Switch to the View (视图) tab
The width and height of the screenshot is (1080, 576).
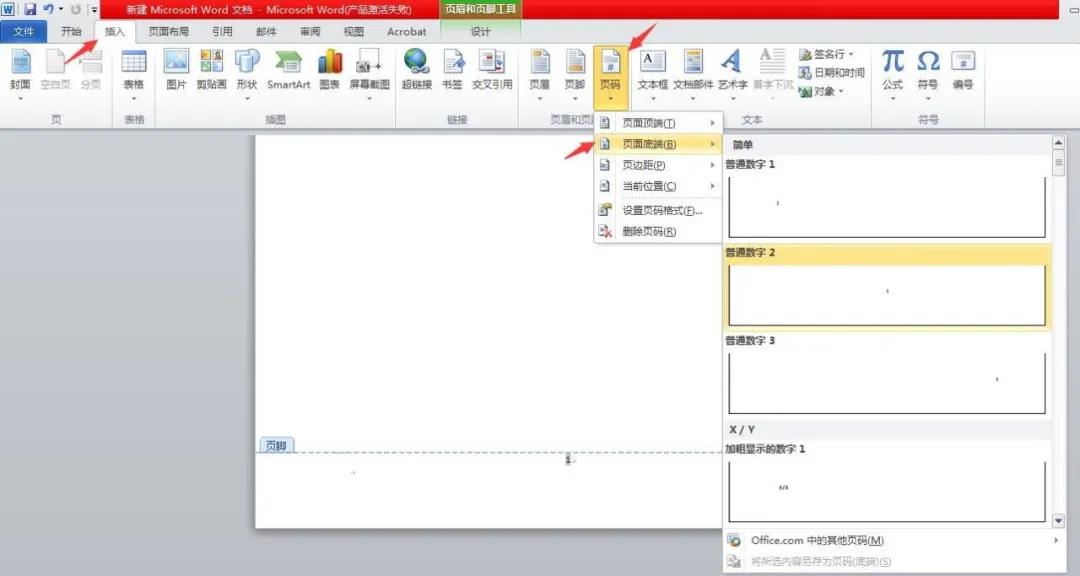[353, 32]
